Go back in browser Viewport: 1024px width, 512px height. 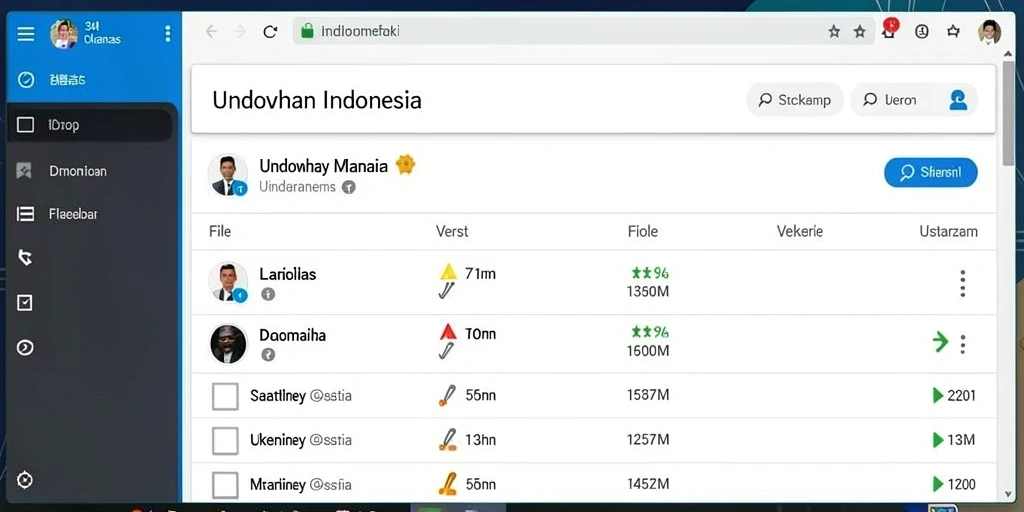[211, 31]
